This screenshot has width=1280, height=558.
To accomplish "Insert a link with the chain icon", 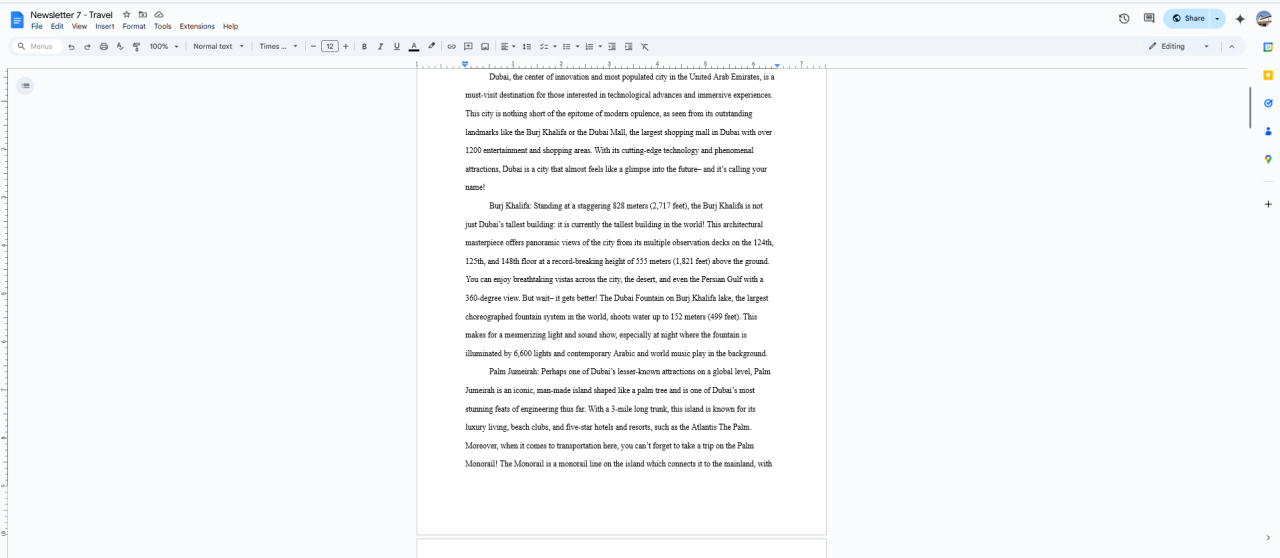I will click(452, 47).
